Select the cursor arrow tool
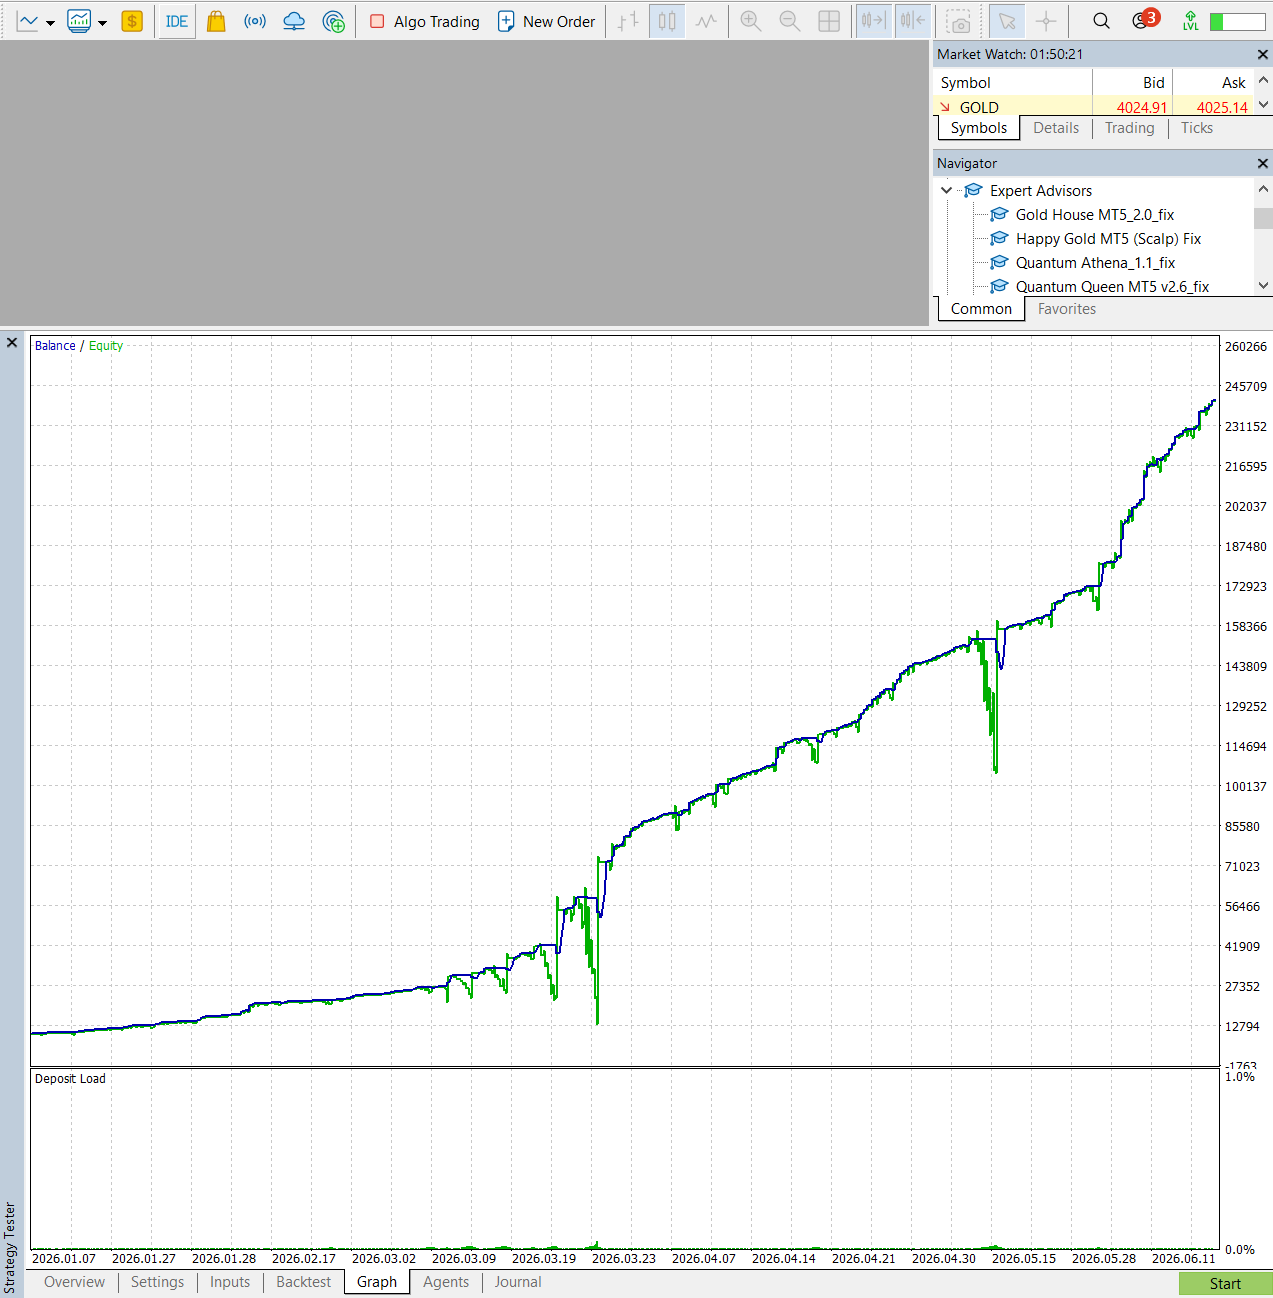1273x1298 pixels. coord(1007,21)
